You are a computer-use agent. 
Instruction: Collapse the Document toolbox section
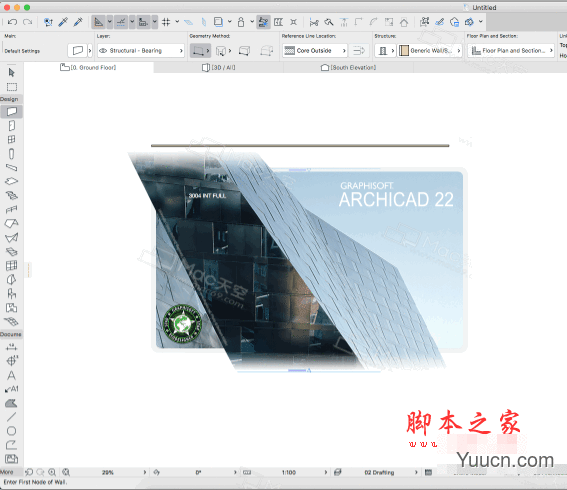(11, 334)
